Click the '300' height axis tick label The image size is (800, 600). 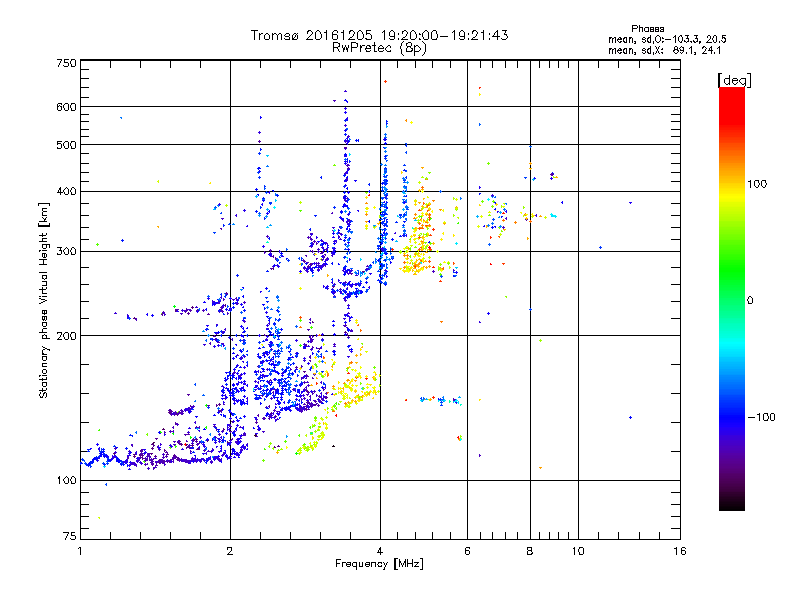tap(66, 252)
